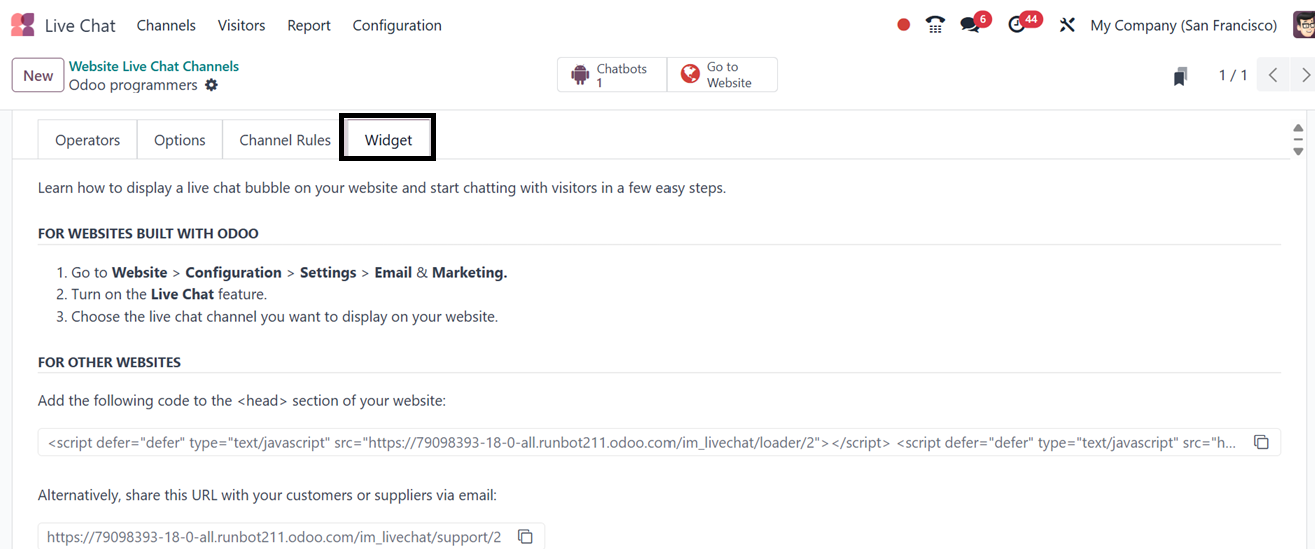This screenshot has width=1315, height=549.
Task: Select the Widget tab
Action: coord(388,140)
